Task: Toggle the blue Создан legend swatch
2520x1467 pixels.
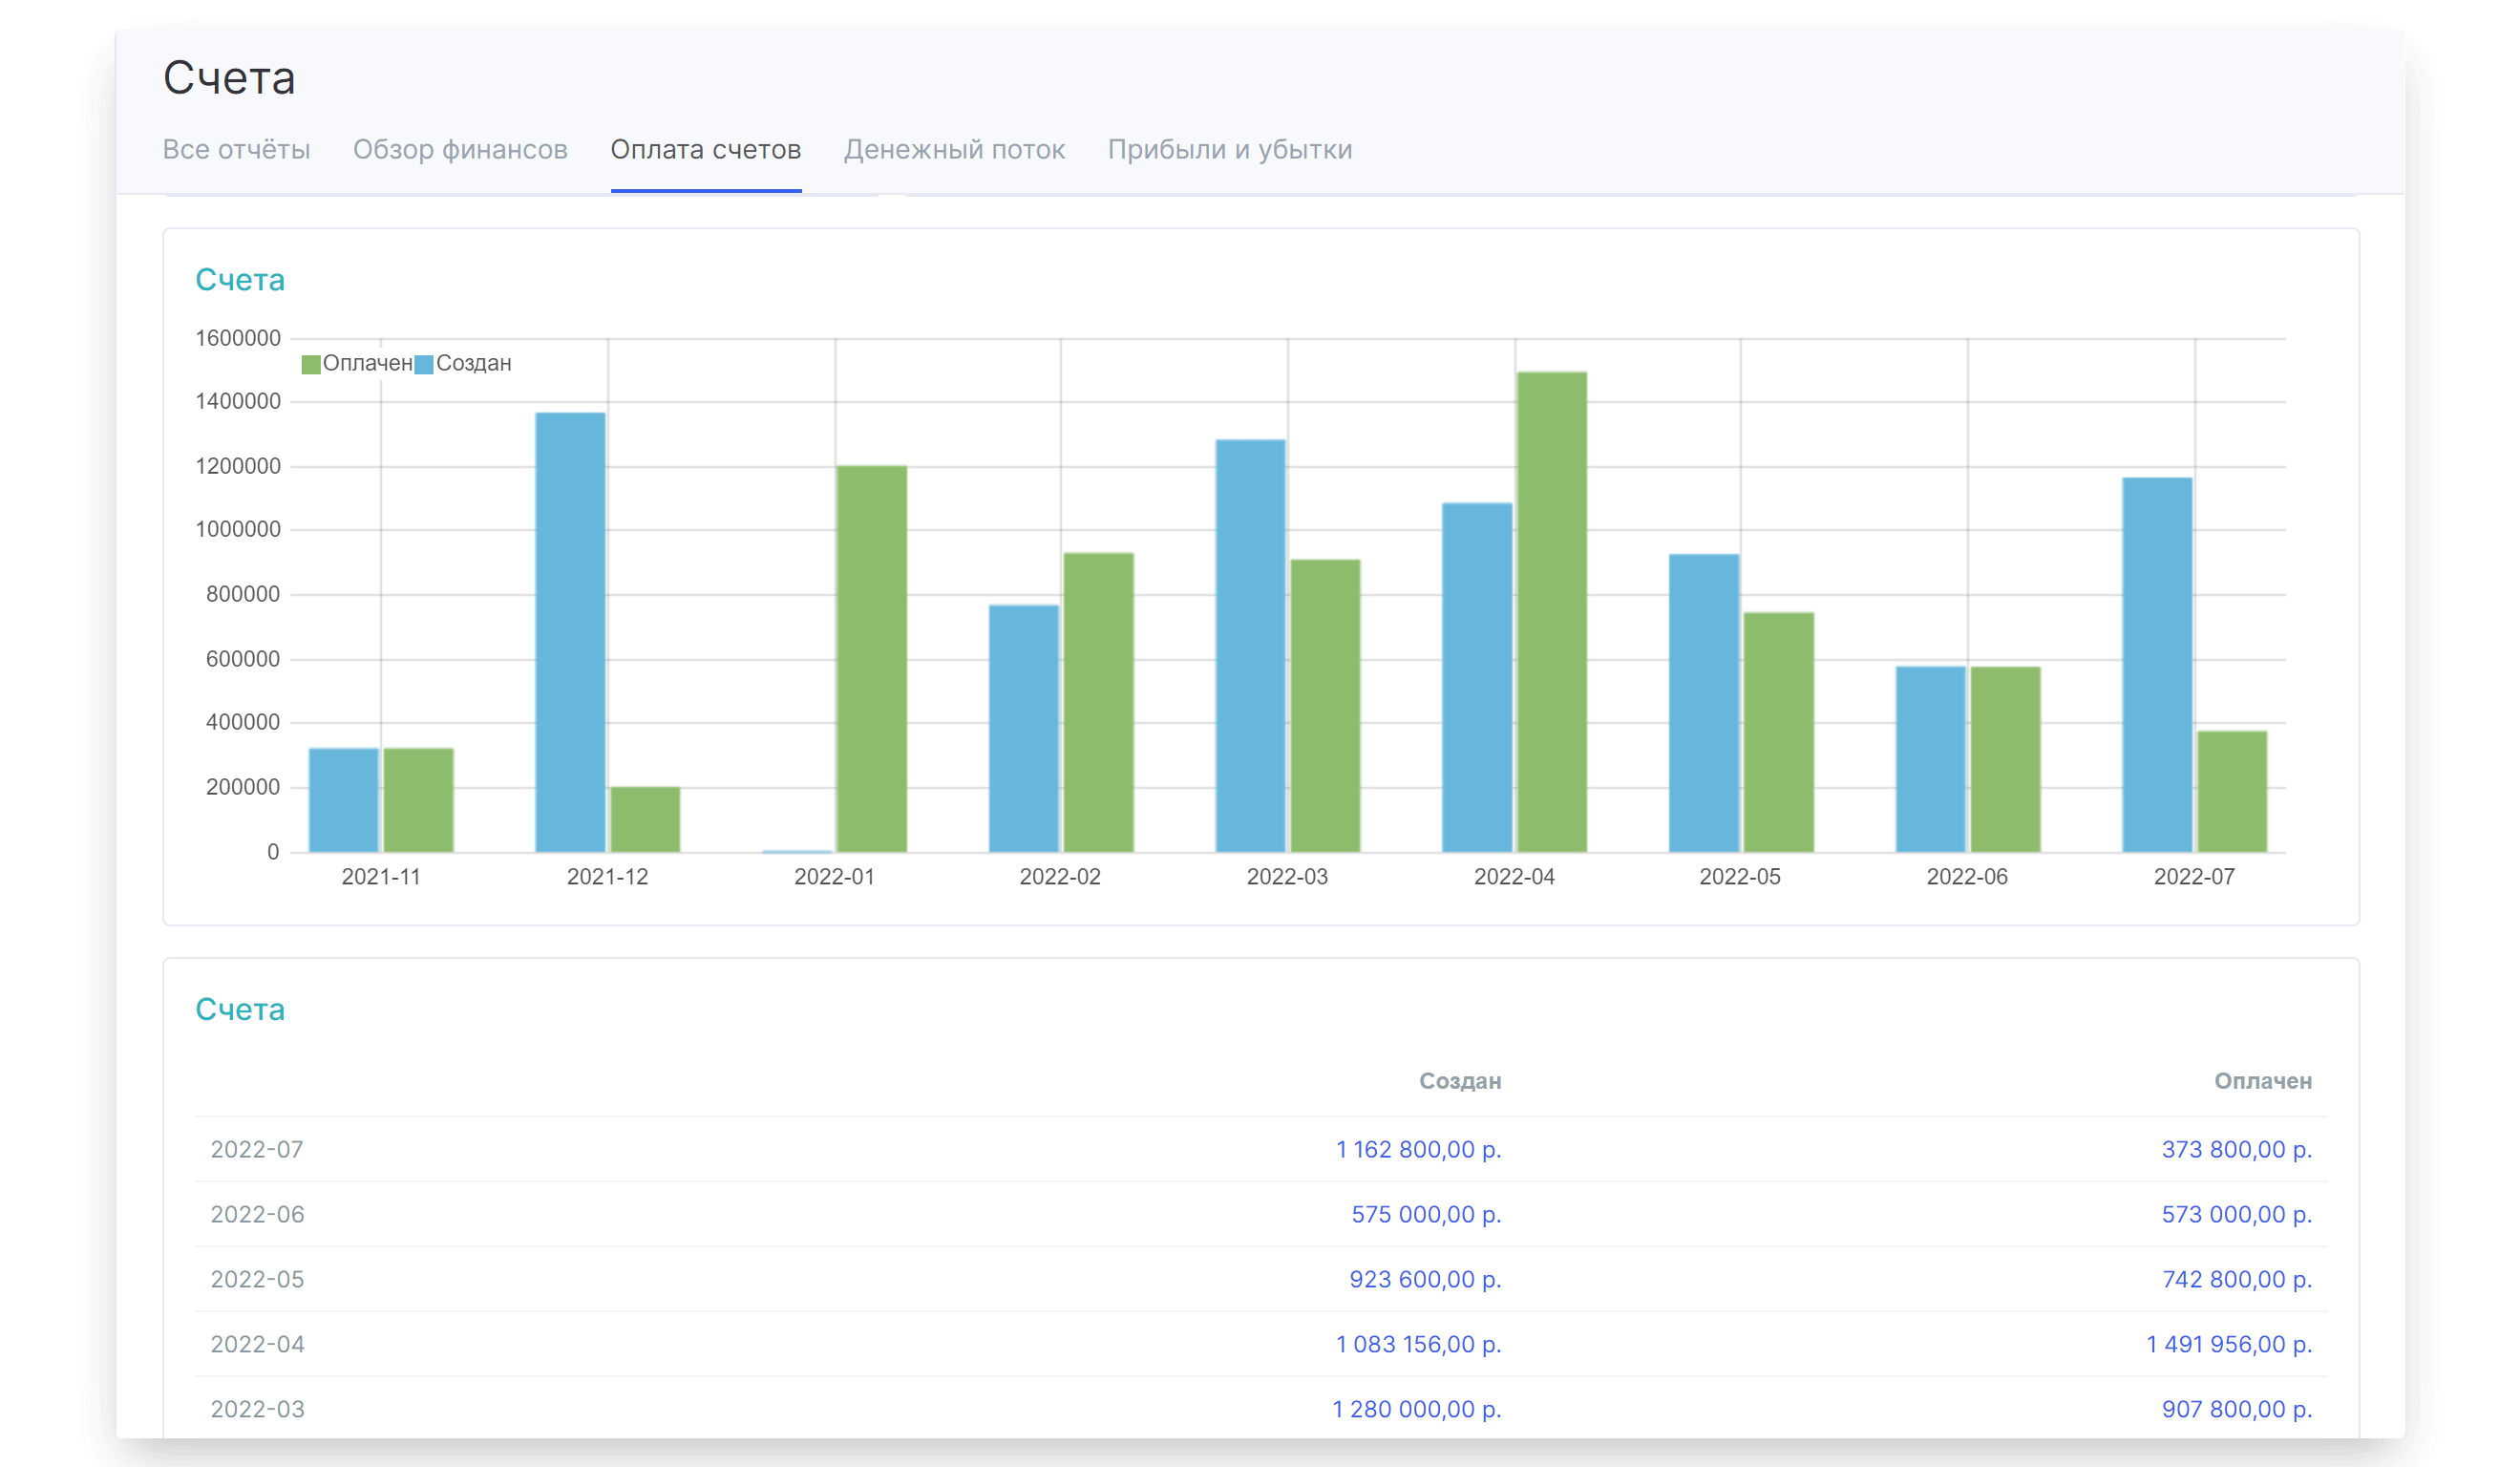Action: [424, 364]
